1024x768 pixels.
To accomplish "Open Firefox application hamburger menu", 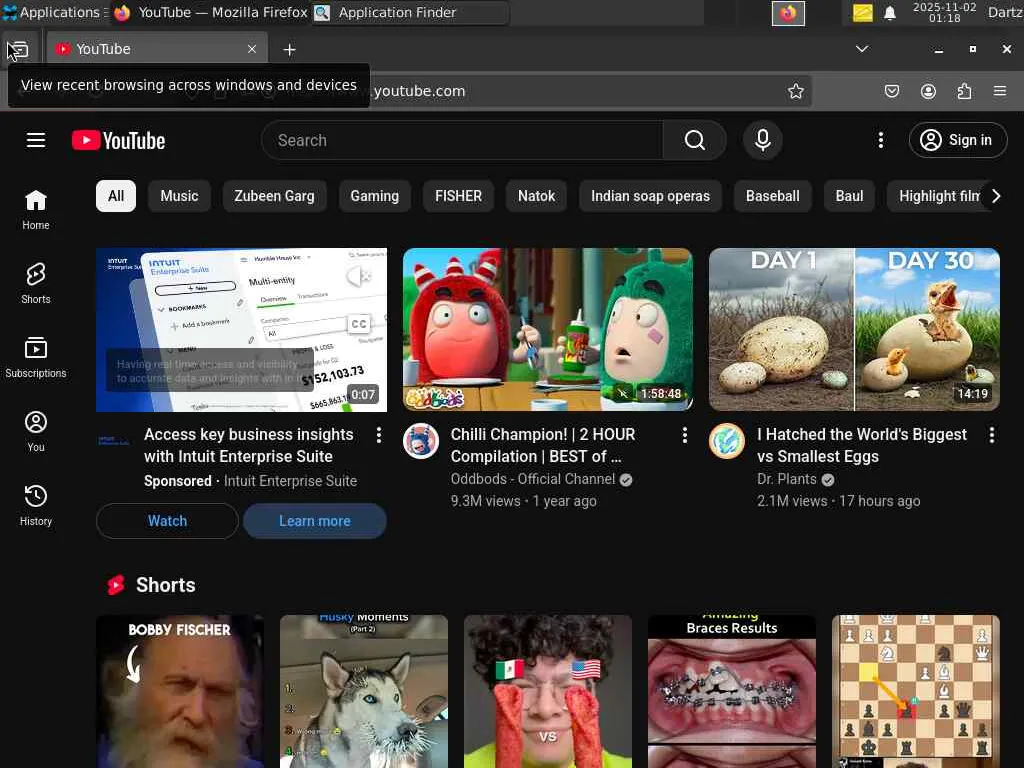I will (x=1000, y=91).
